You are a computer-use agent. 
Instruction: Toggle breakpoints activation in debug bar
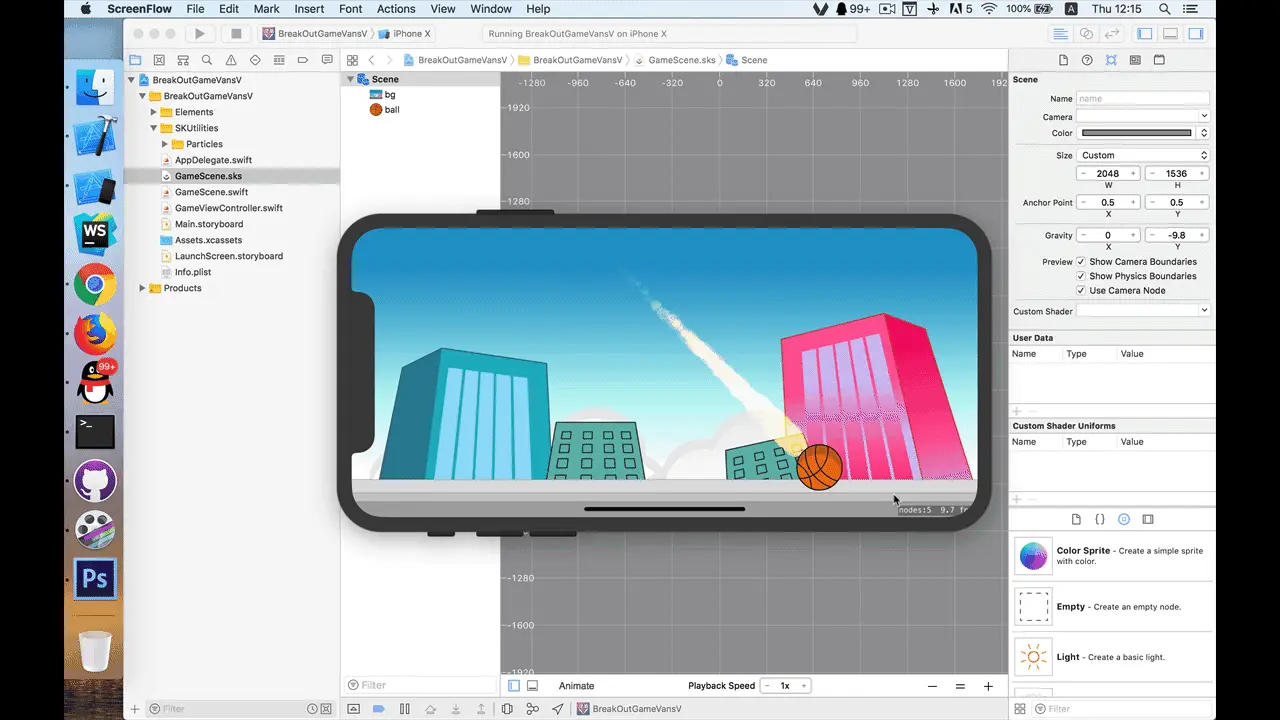[x=379, y=709]
